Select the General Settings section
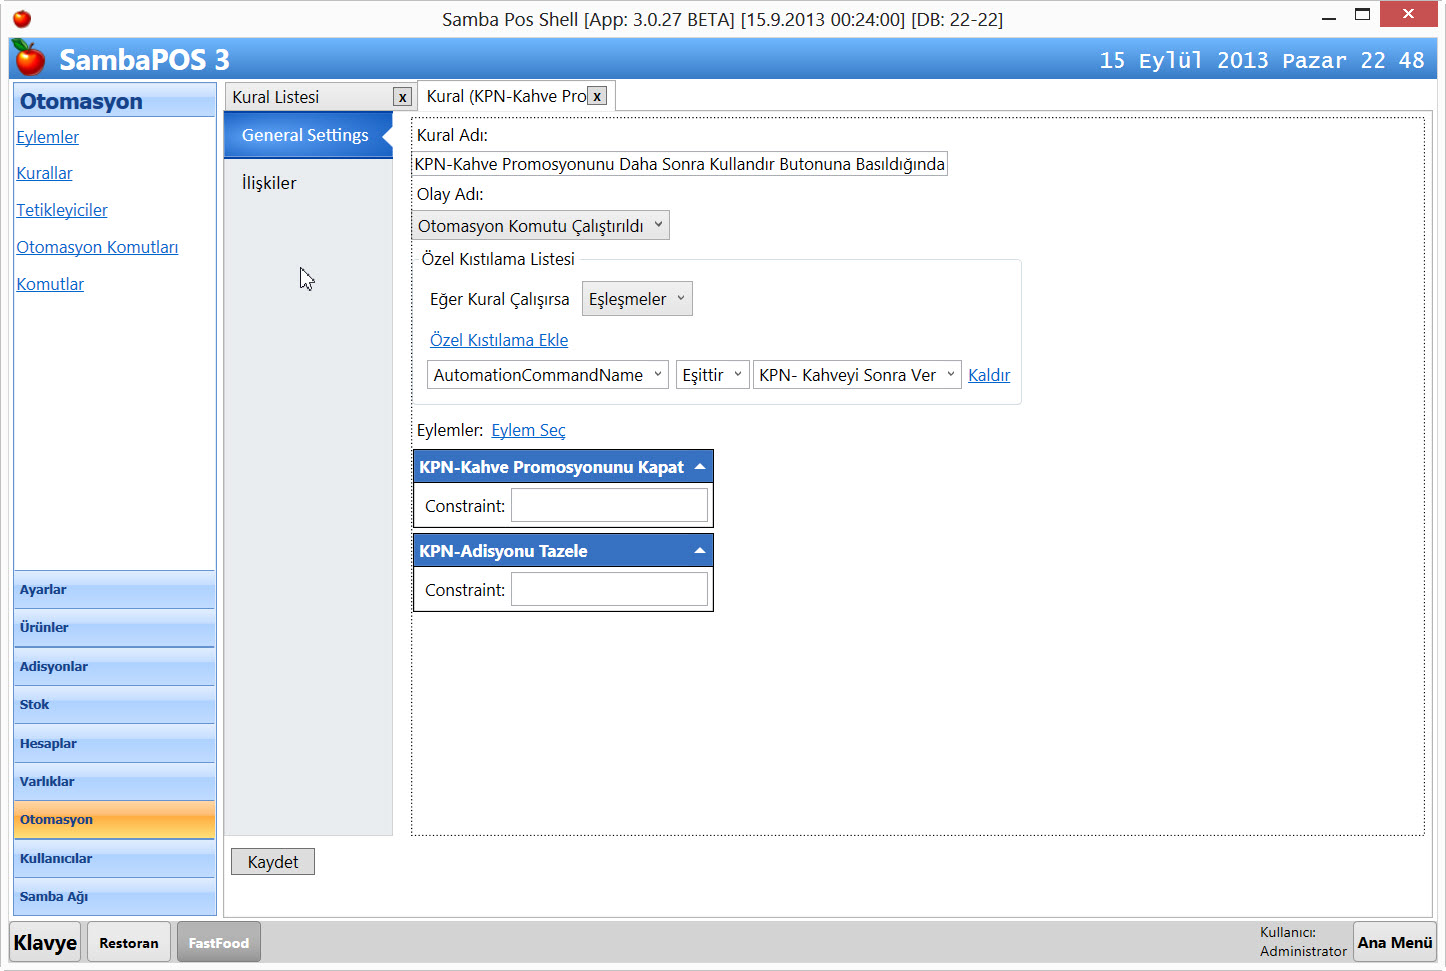 point(305,135)
